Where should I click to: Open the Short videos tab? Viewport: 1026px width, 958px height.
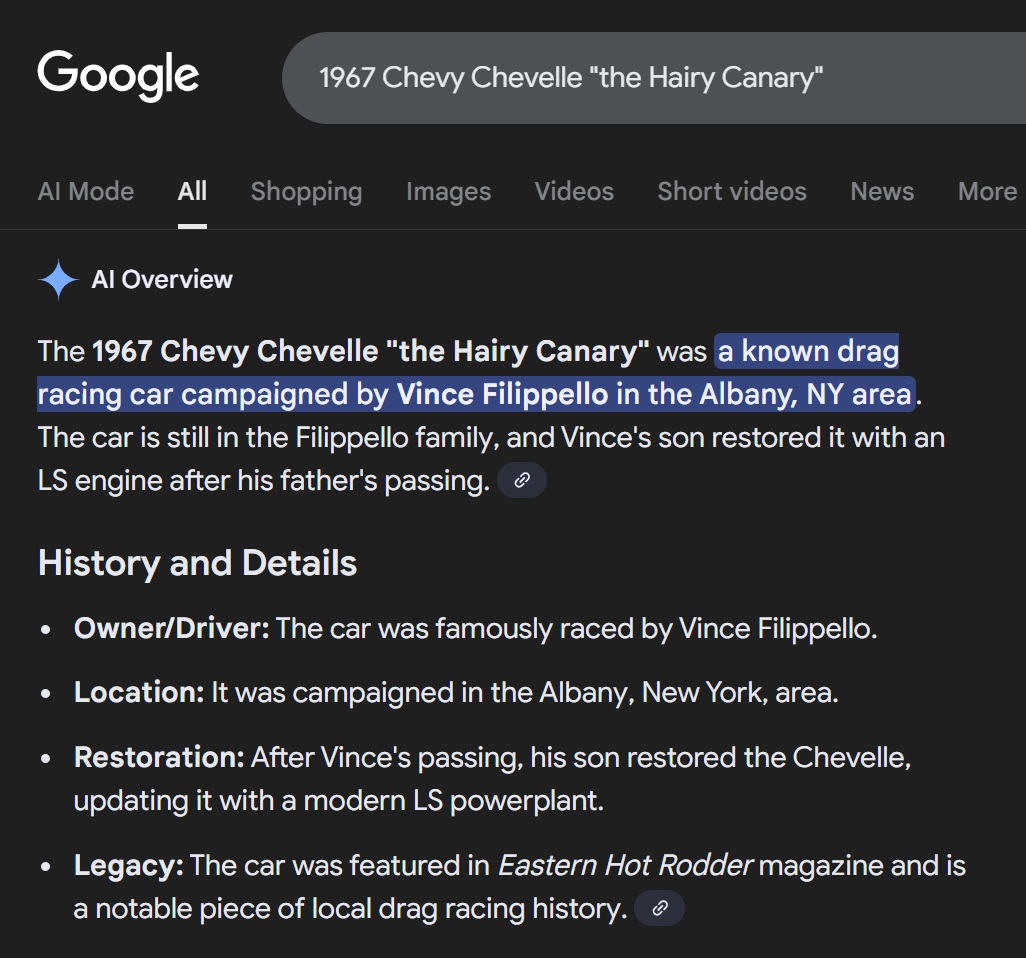tap(731, 192)
